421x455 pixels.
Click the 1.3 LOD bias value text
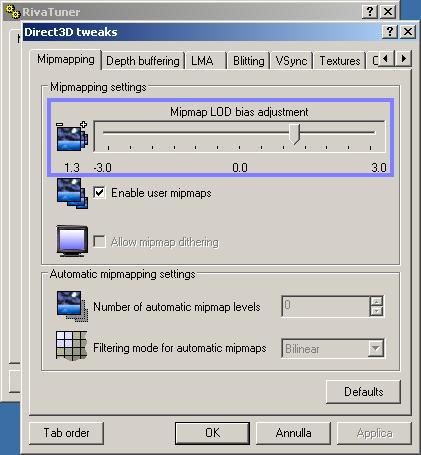pyautogui.click(x=72, y=167)
